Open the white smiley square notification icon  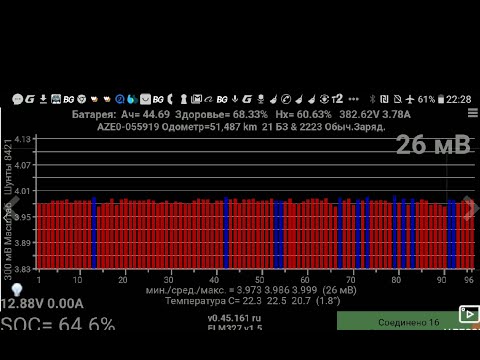(x=145, y=99)
